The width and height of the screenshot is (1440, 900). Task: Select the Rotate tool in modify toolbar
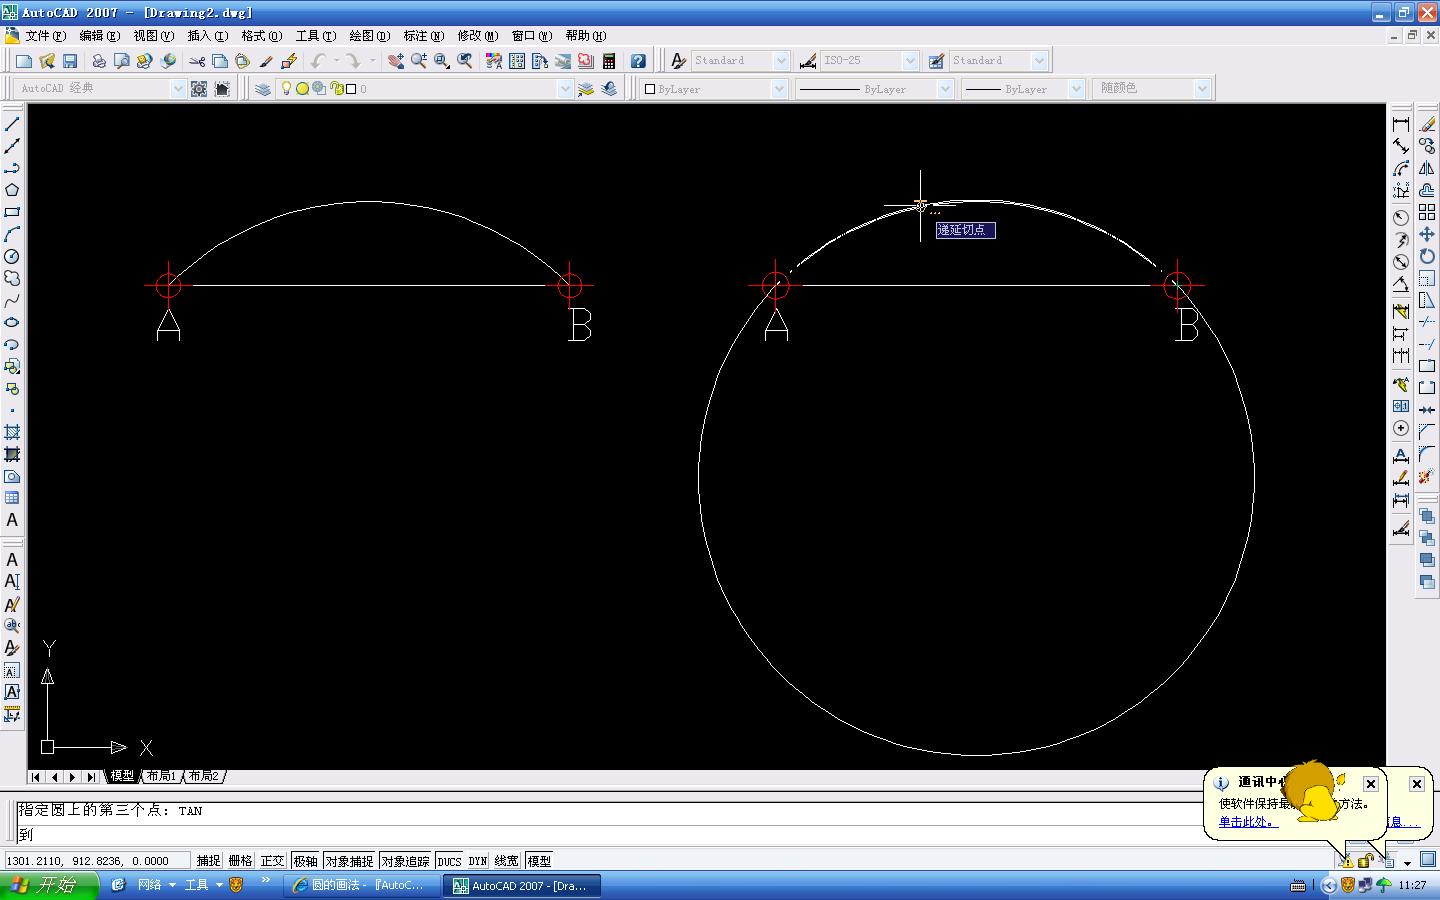click(1427, 256)
